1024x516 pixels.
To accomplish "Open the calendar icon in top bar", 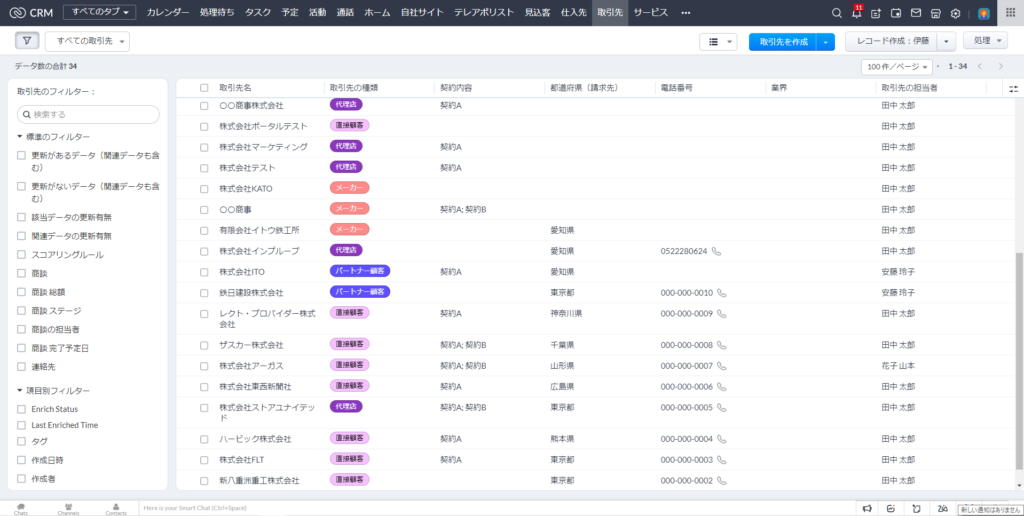I will (x=896, y=13).
